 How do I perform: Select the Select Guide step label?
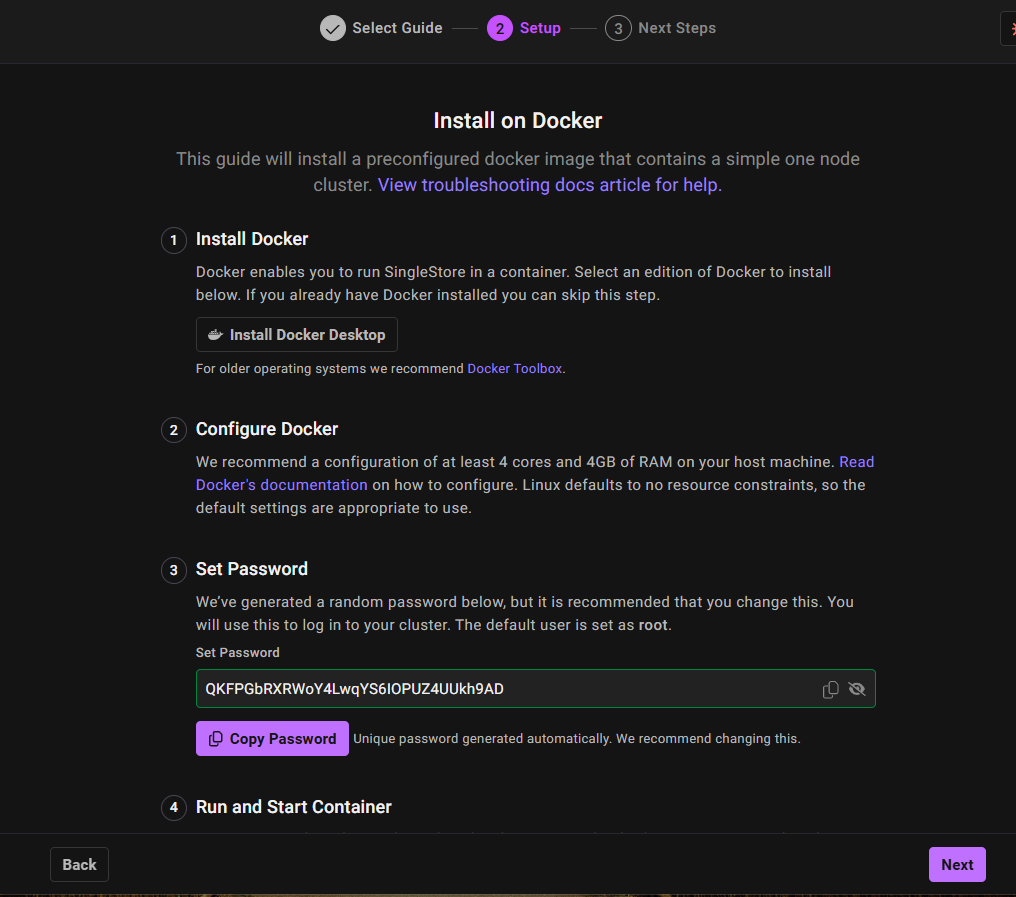pos(397,29)
